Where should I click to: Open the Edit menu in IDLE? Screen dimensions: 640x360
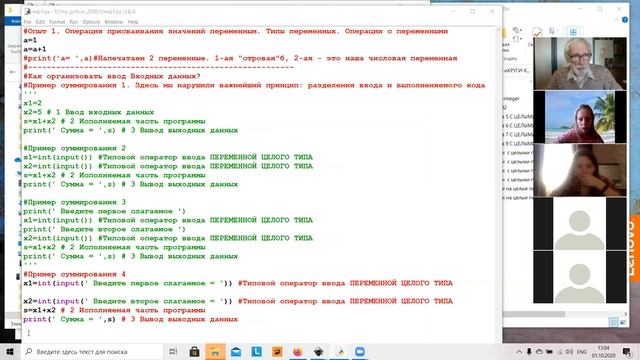pyautogui.click(x=40, y=22)
